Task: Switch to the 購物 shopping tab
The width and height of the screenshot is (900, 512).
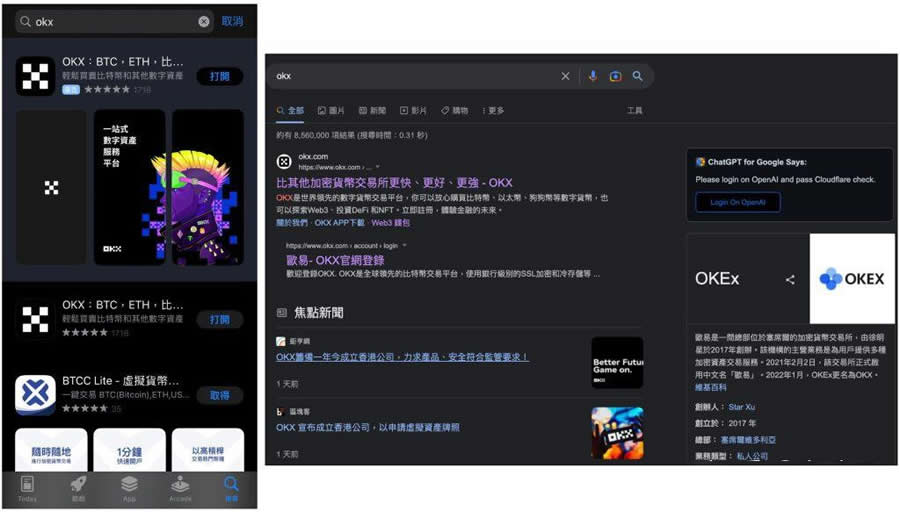Action: click(x=455, y=110)
